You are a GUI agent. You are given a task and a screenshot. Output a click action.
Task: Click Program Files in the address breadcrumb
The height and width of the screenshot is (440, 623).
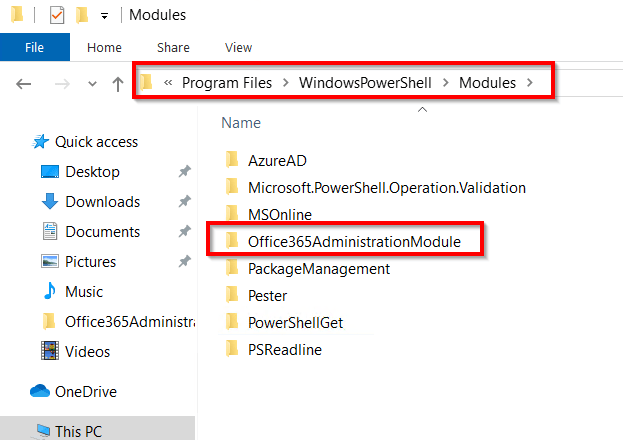(x=229, y=83)
